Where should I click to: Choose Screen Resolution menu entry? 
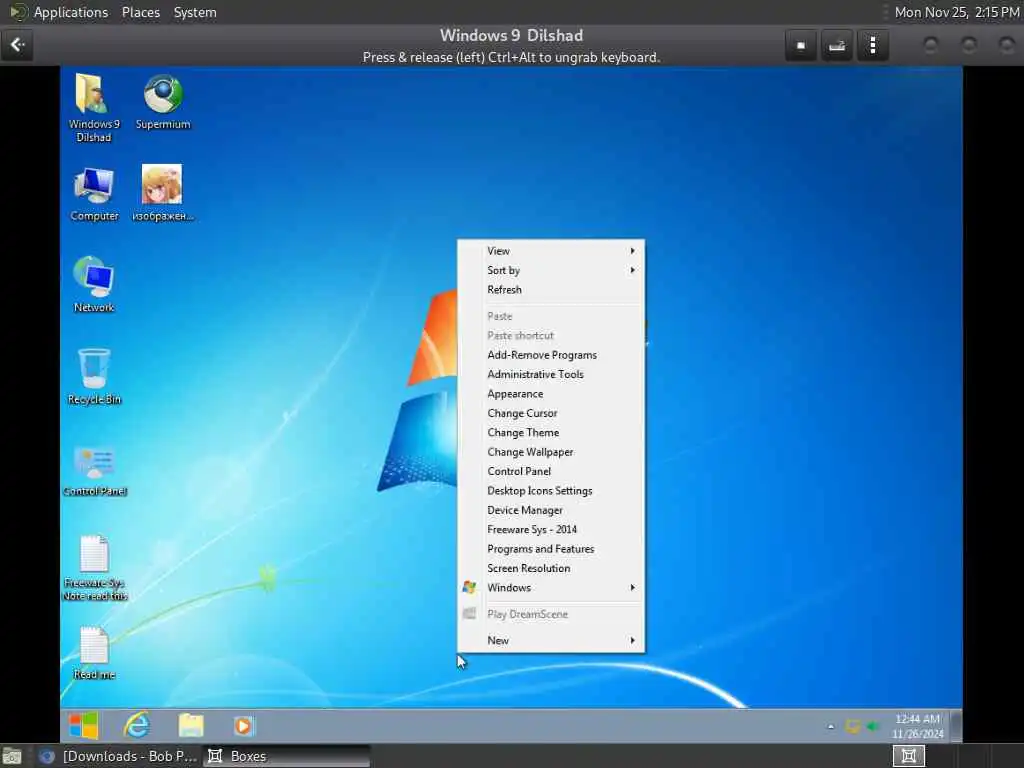tap(551, 568)
